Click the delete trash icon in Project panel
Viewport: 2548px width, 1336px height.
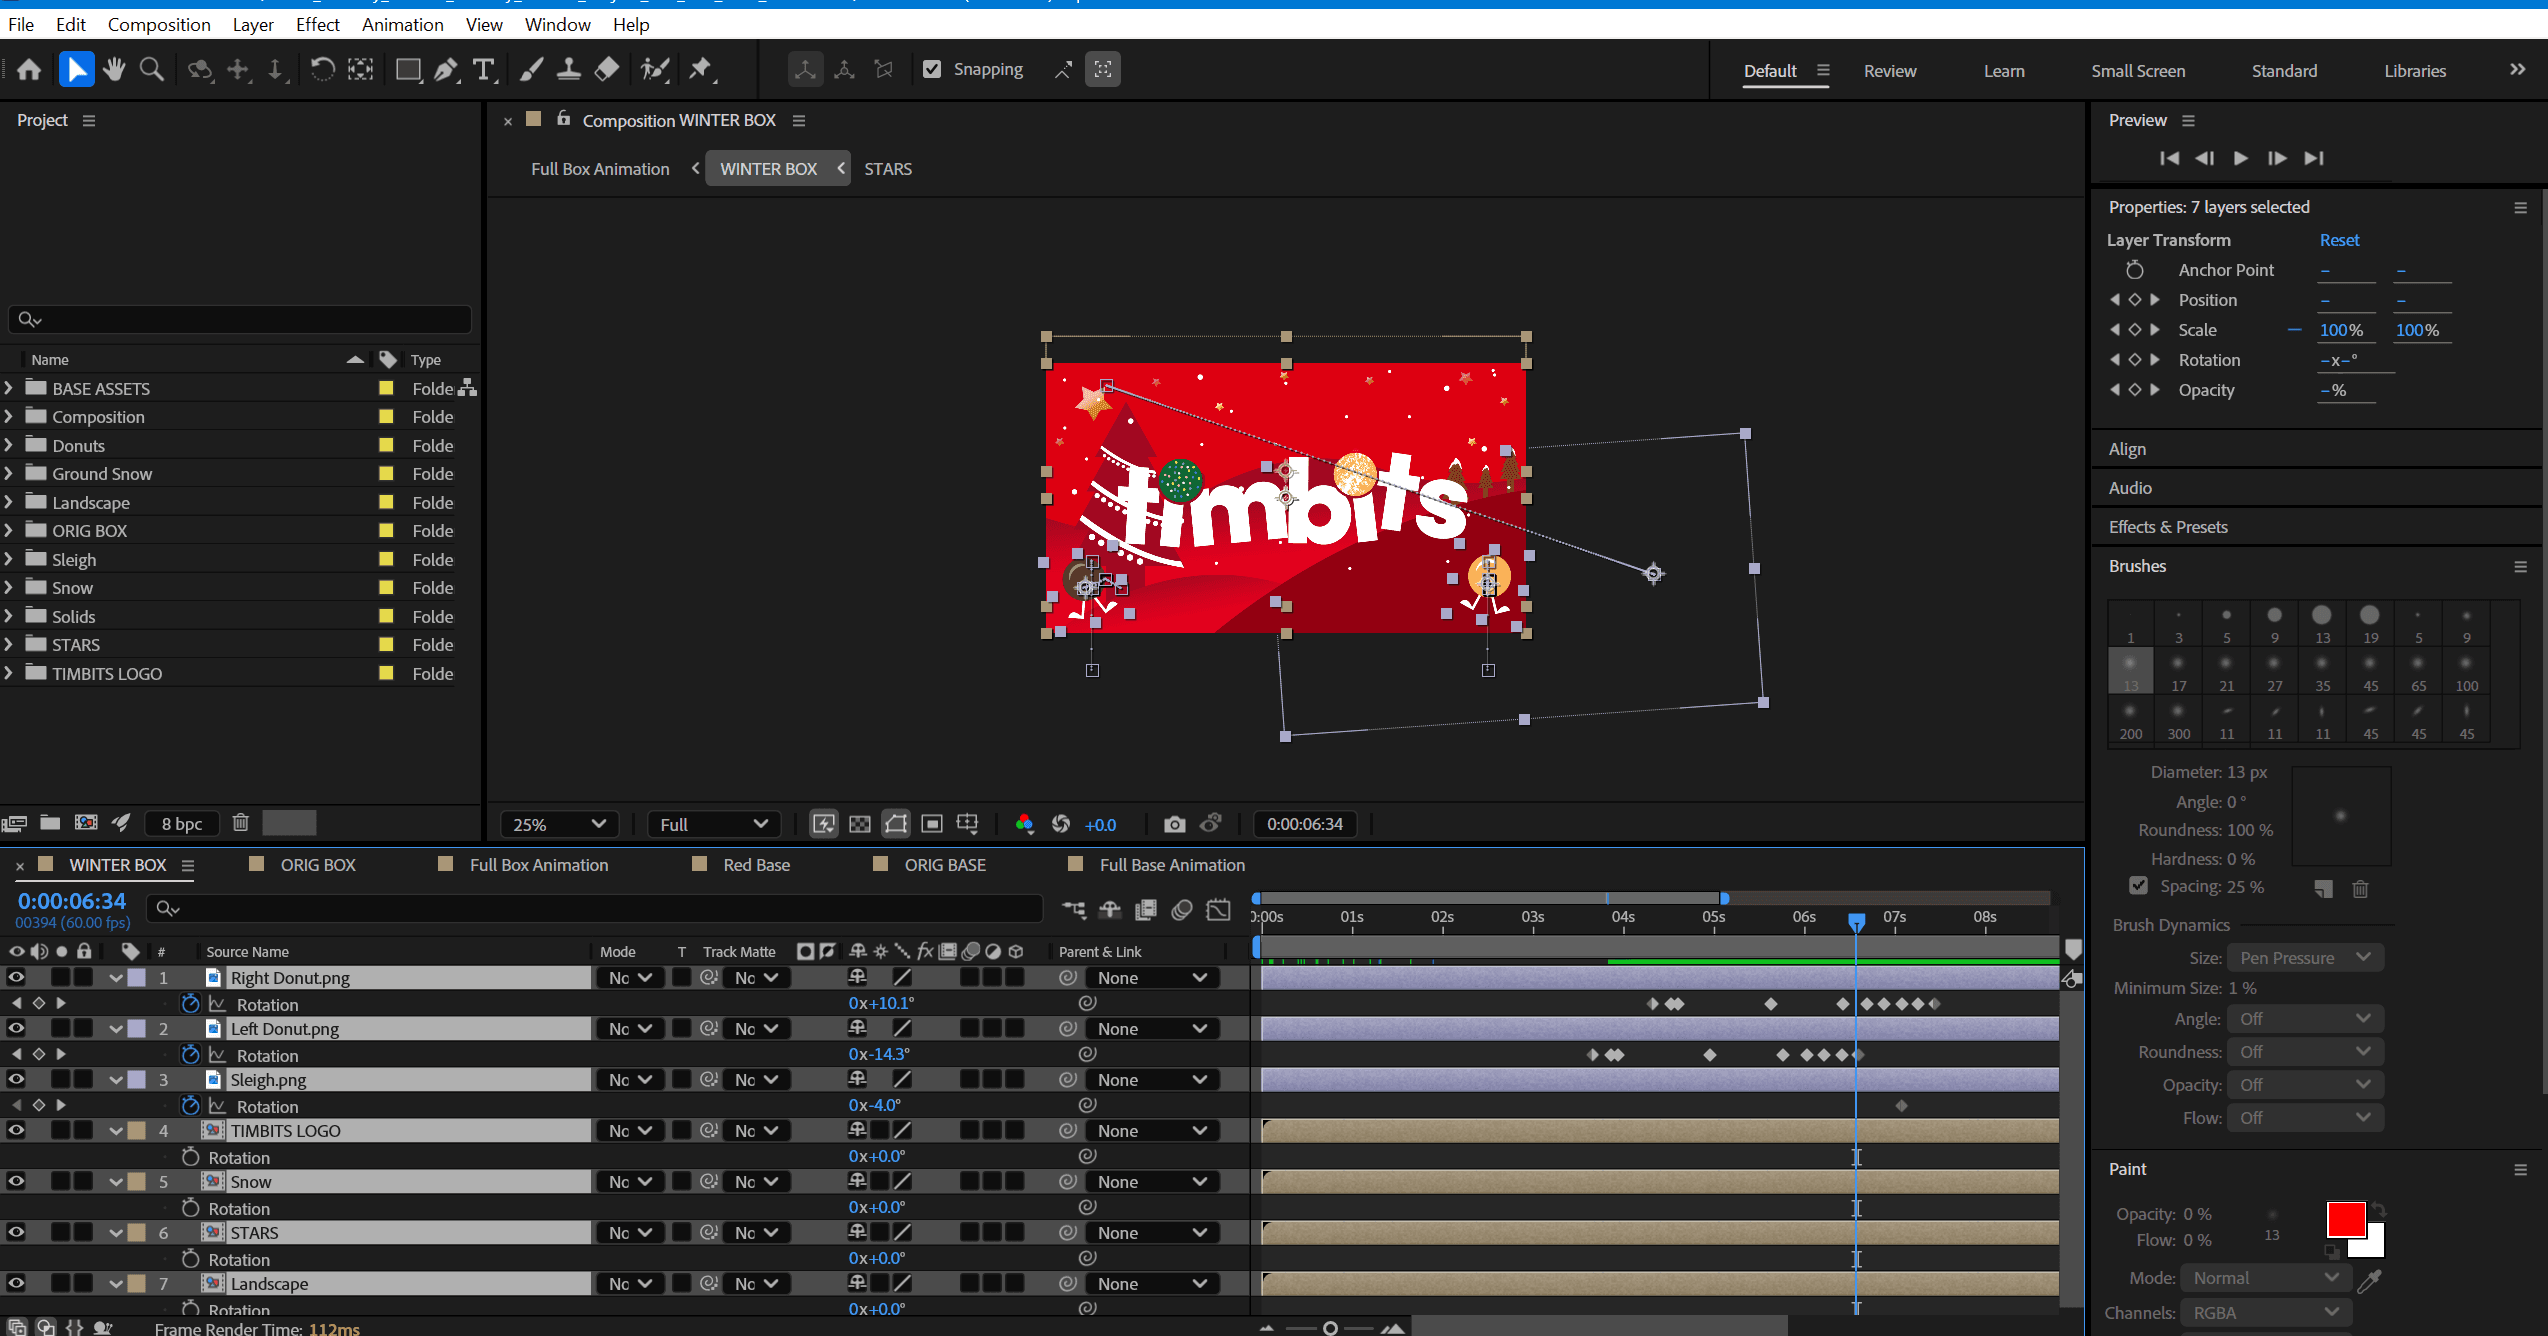(240, 823)
